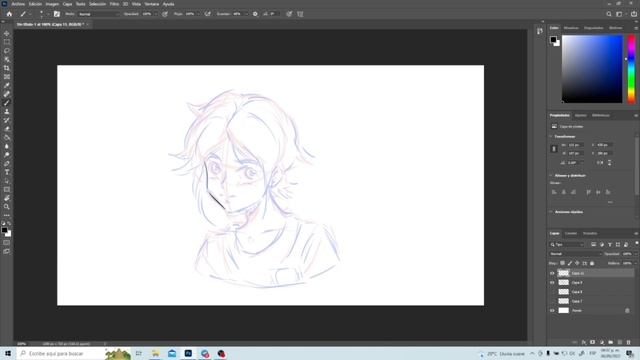Viewport: 640px width, 360px height.
Task: Filter layers by type layers icon
Action: 593,244
